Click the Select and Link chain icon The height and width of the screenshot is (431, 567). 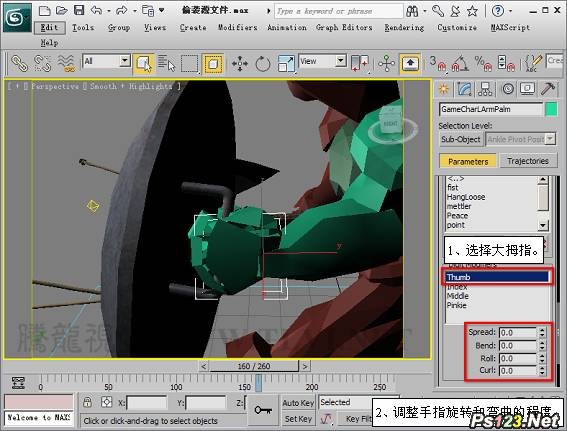click(19, 63)
